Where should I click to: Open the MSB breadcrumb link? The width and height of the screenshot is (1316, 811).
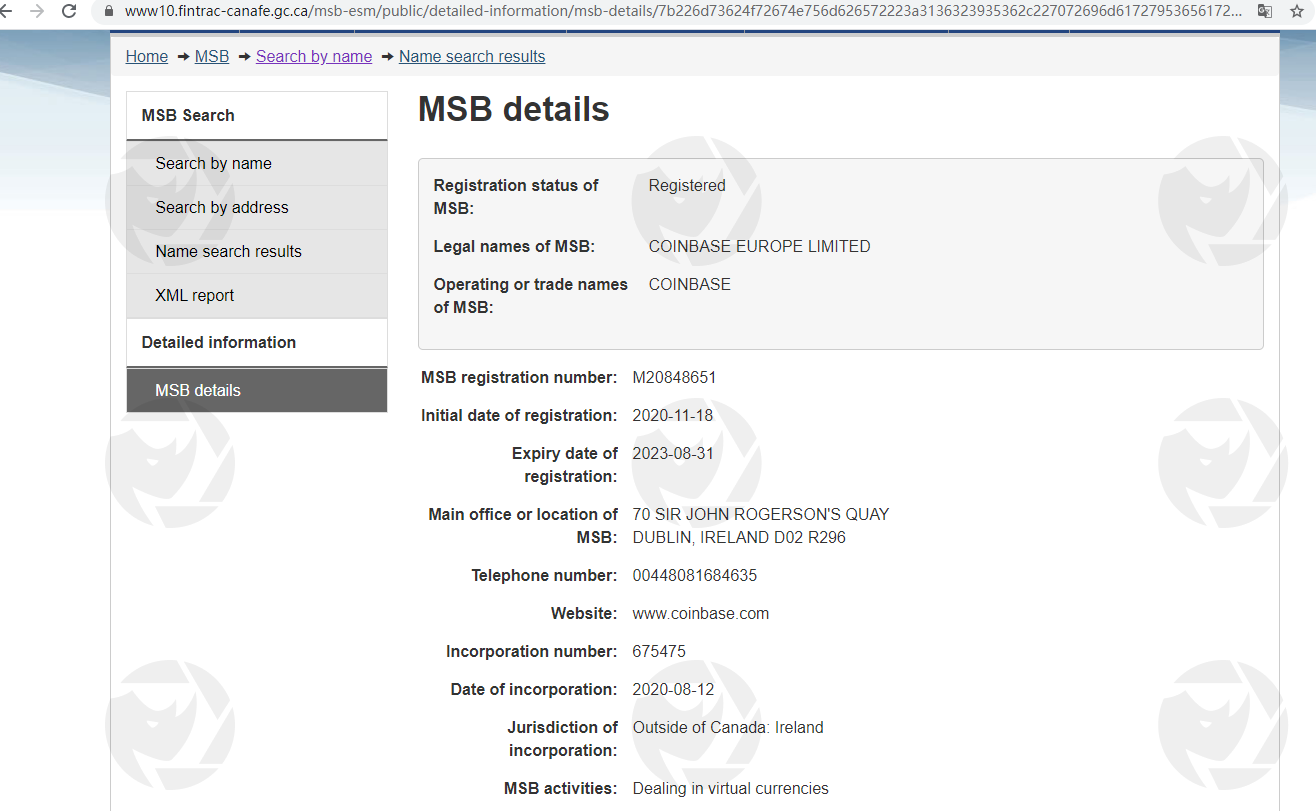pyautogui.click(x=212, y=56)
